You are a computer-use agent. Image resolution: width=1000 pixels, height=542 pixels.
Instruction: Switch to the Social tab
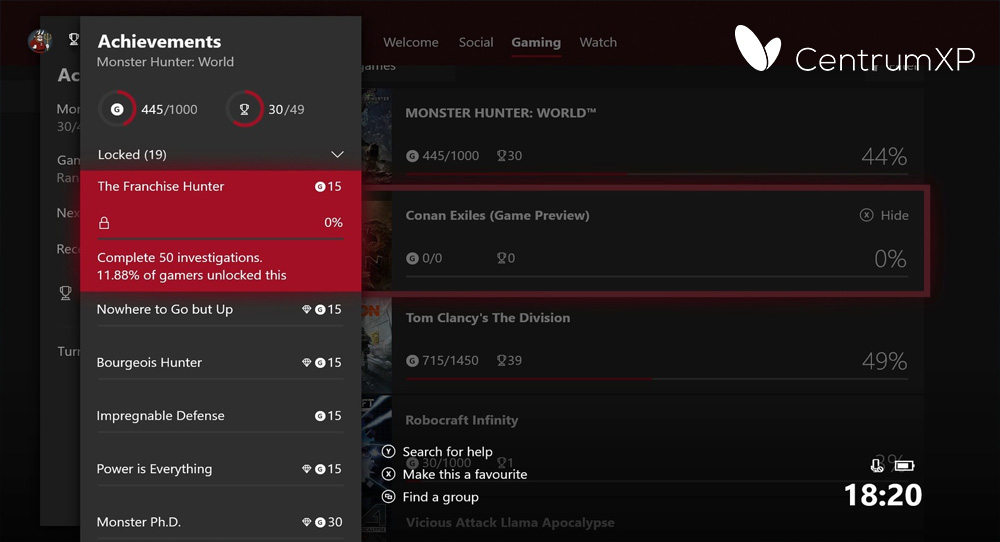coord(476,42)
